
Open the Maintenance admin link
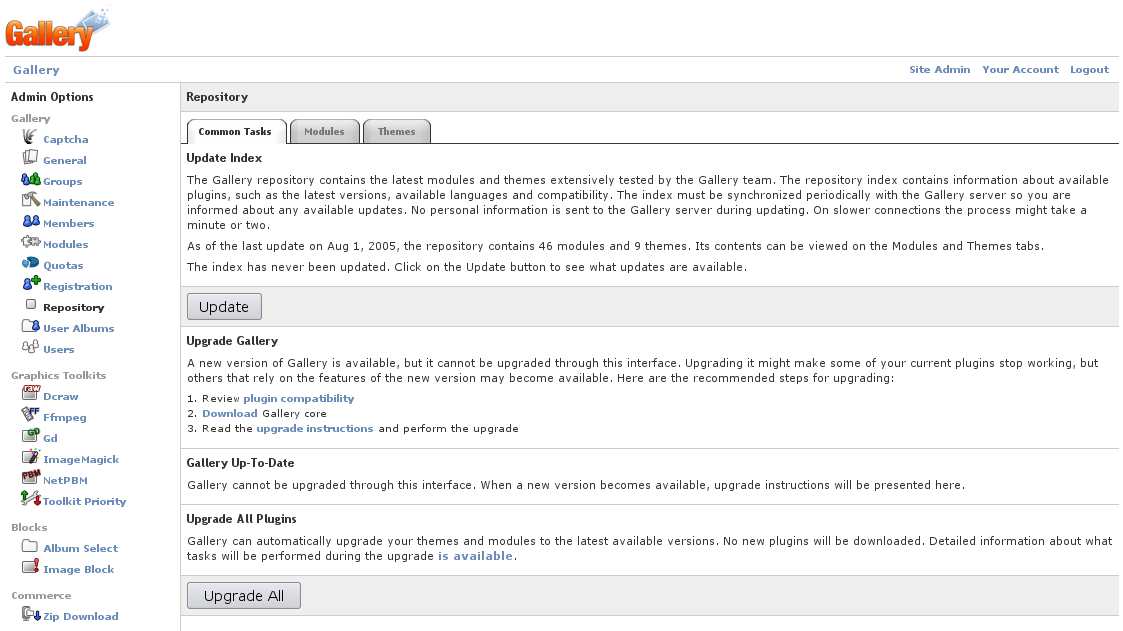78,203
